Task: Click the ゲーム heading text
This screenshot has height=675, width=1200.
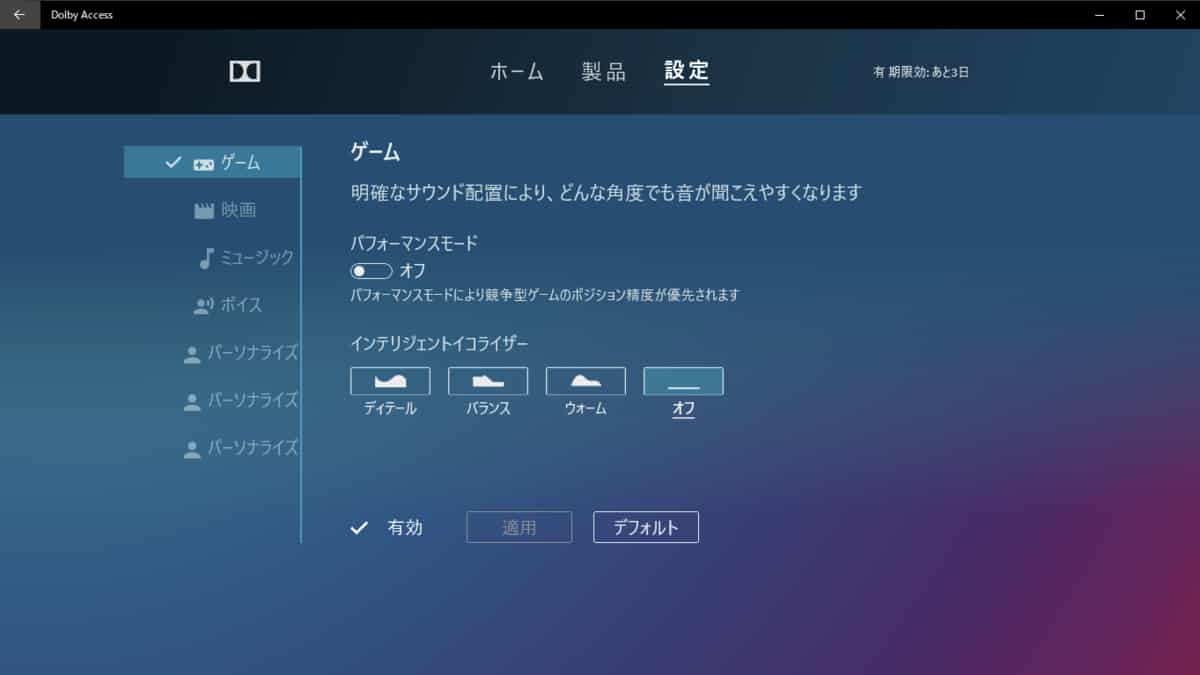Action: click(x=375, y=152)
